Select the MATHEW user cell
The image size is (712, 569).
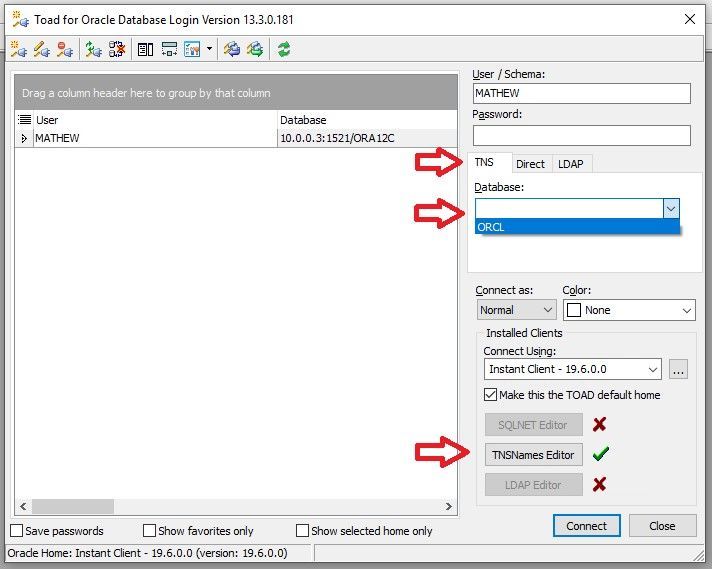point(155,138)
